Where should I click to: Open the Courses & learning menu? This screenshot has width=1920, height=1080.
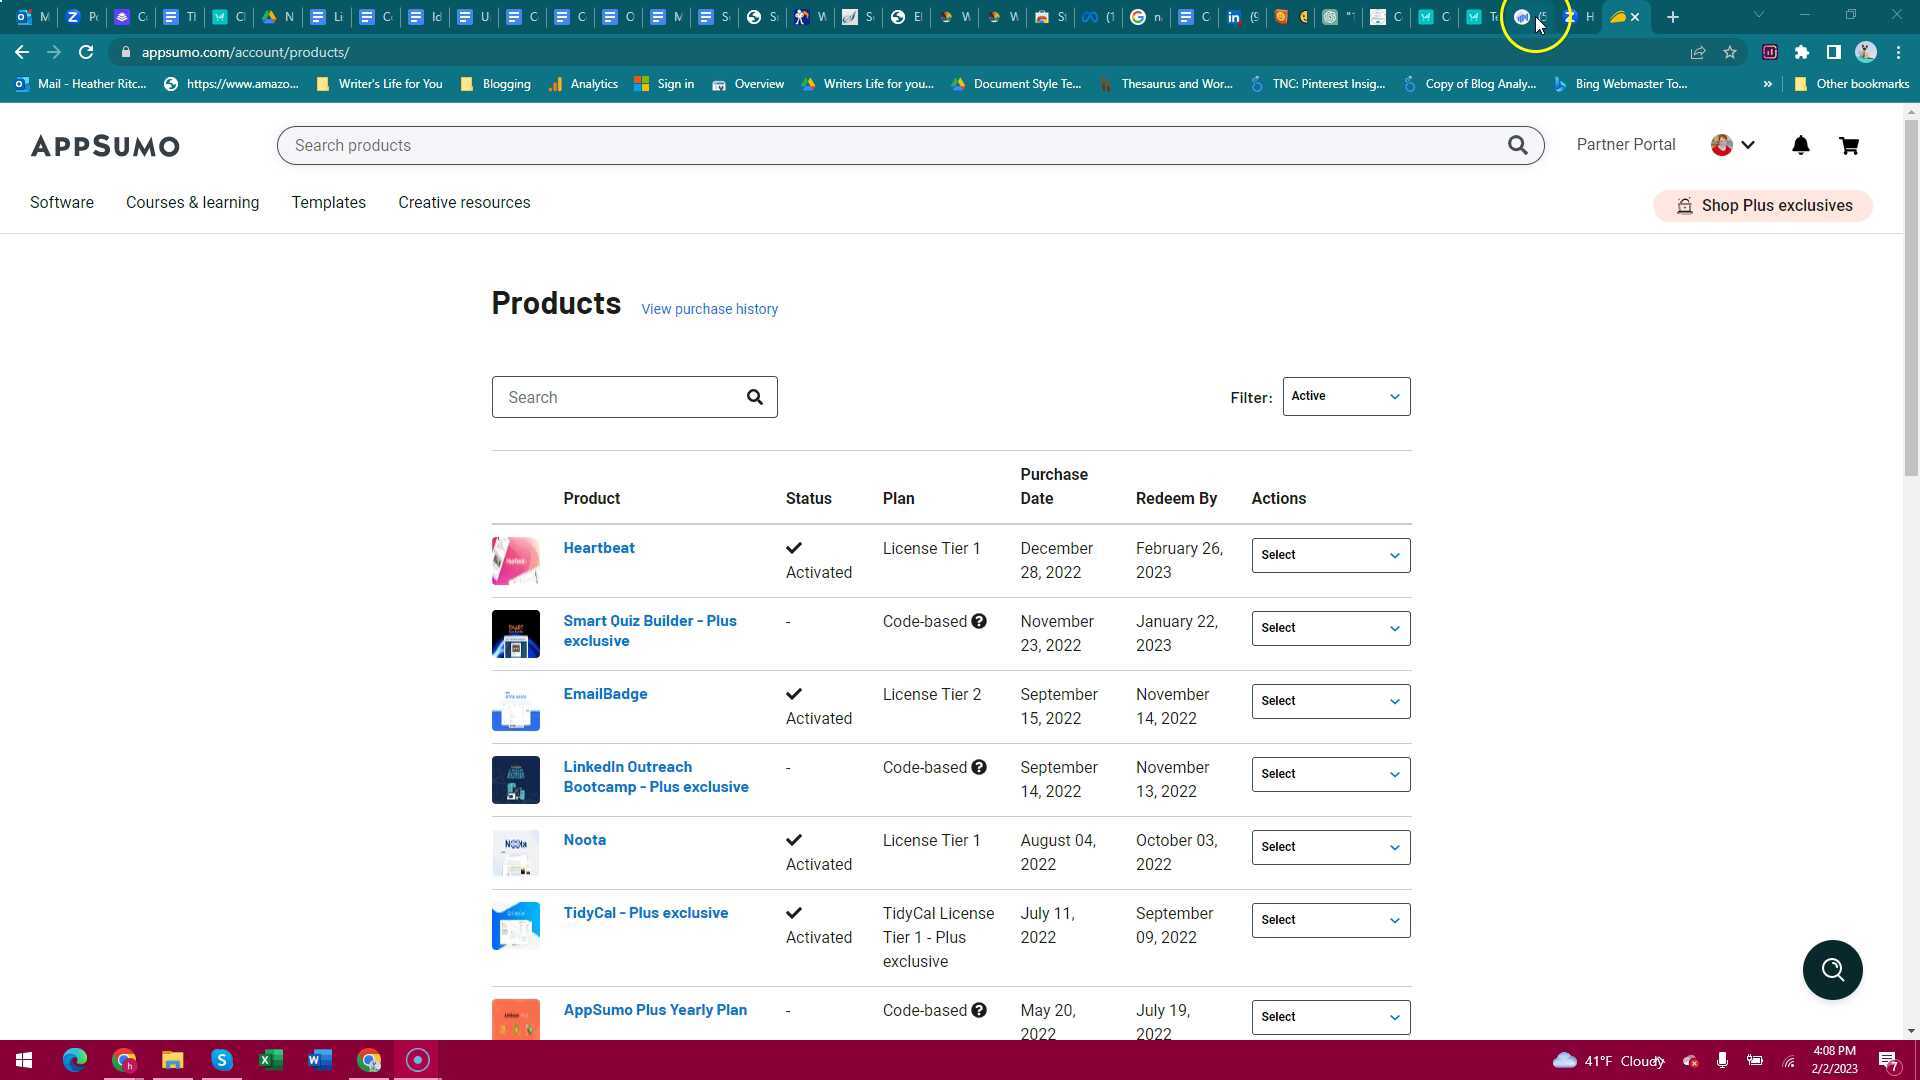tap(192, 203)
